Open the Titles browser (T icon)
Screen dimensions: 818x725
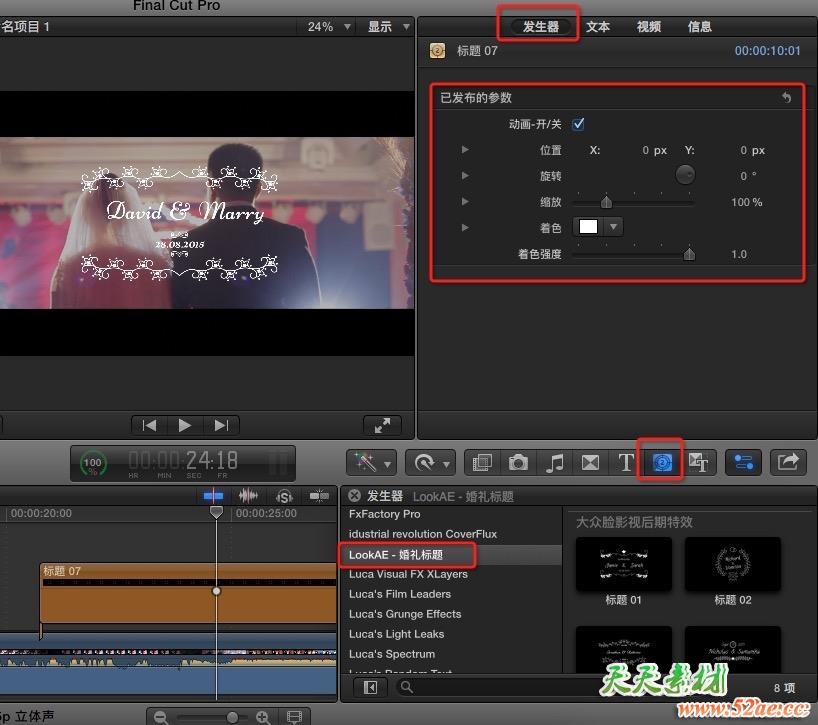pyautogui.click(x=626, y=462)
